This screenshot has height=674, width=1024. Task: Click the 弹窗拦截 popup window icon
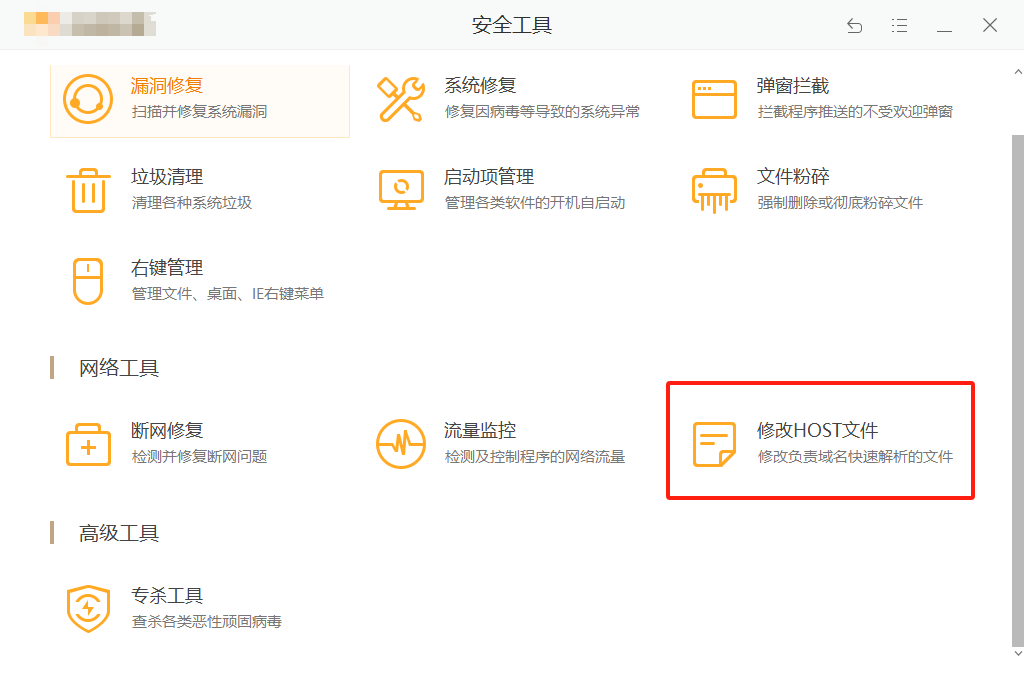click(714, 99)
